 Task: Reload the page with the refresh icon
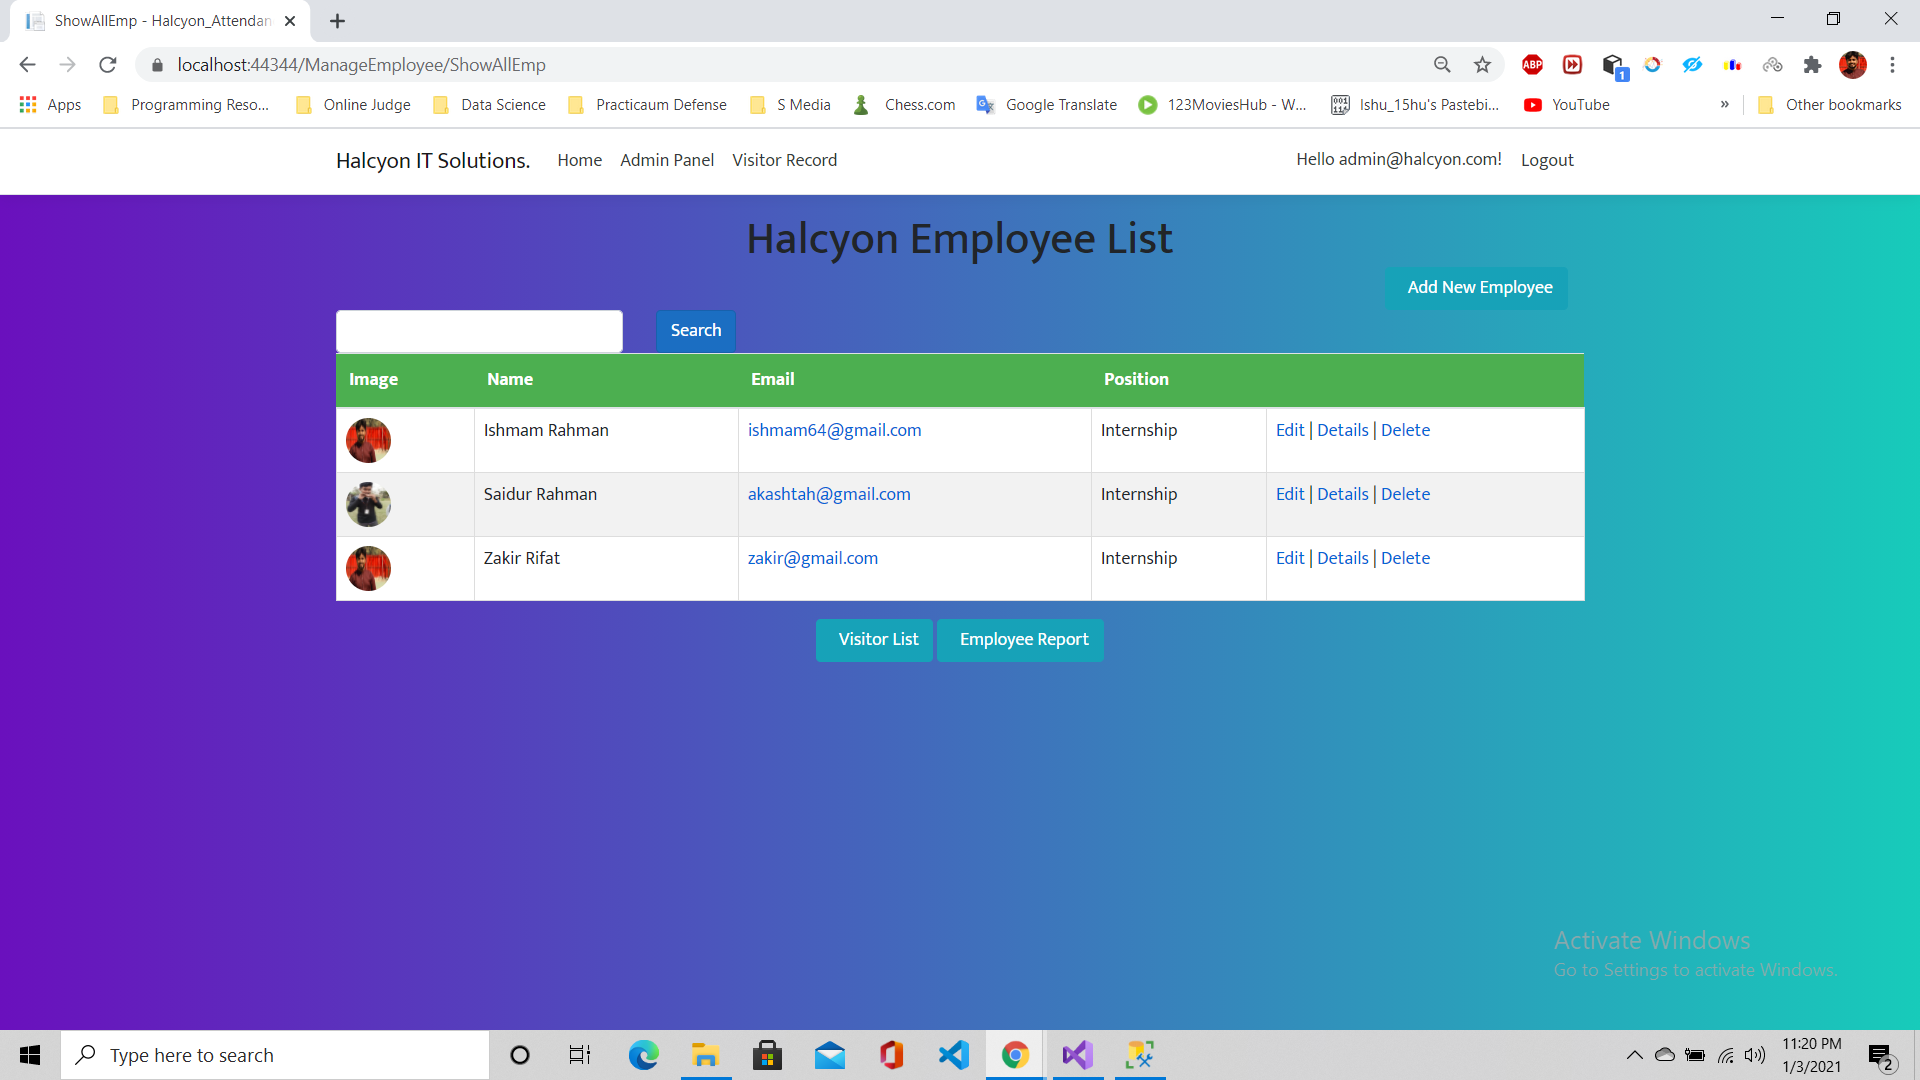click(108, 65)
